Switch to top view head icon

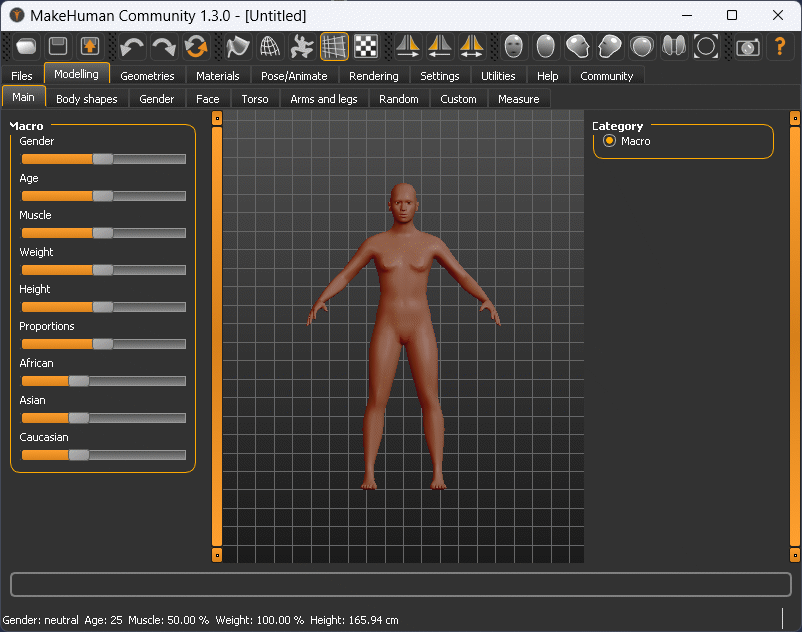(x=642, y=47)
